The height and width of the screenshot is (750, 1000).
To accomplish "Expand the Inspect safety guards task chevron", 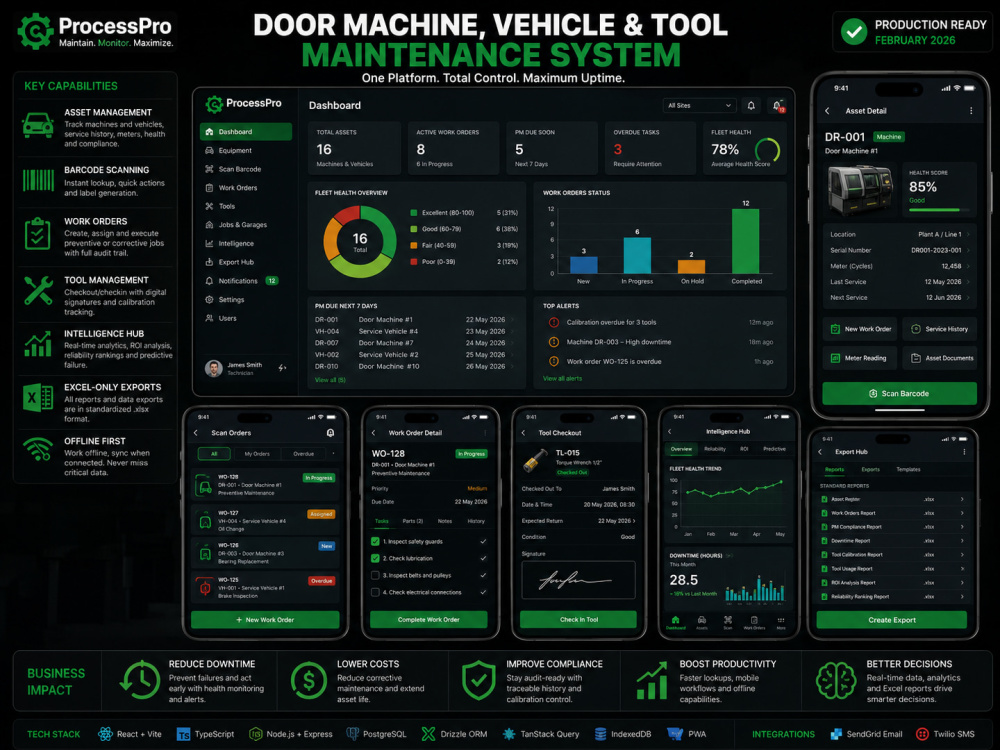I will tap(483, 541).
